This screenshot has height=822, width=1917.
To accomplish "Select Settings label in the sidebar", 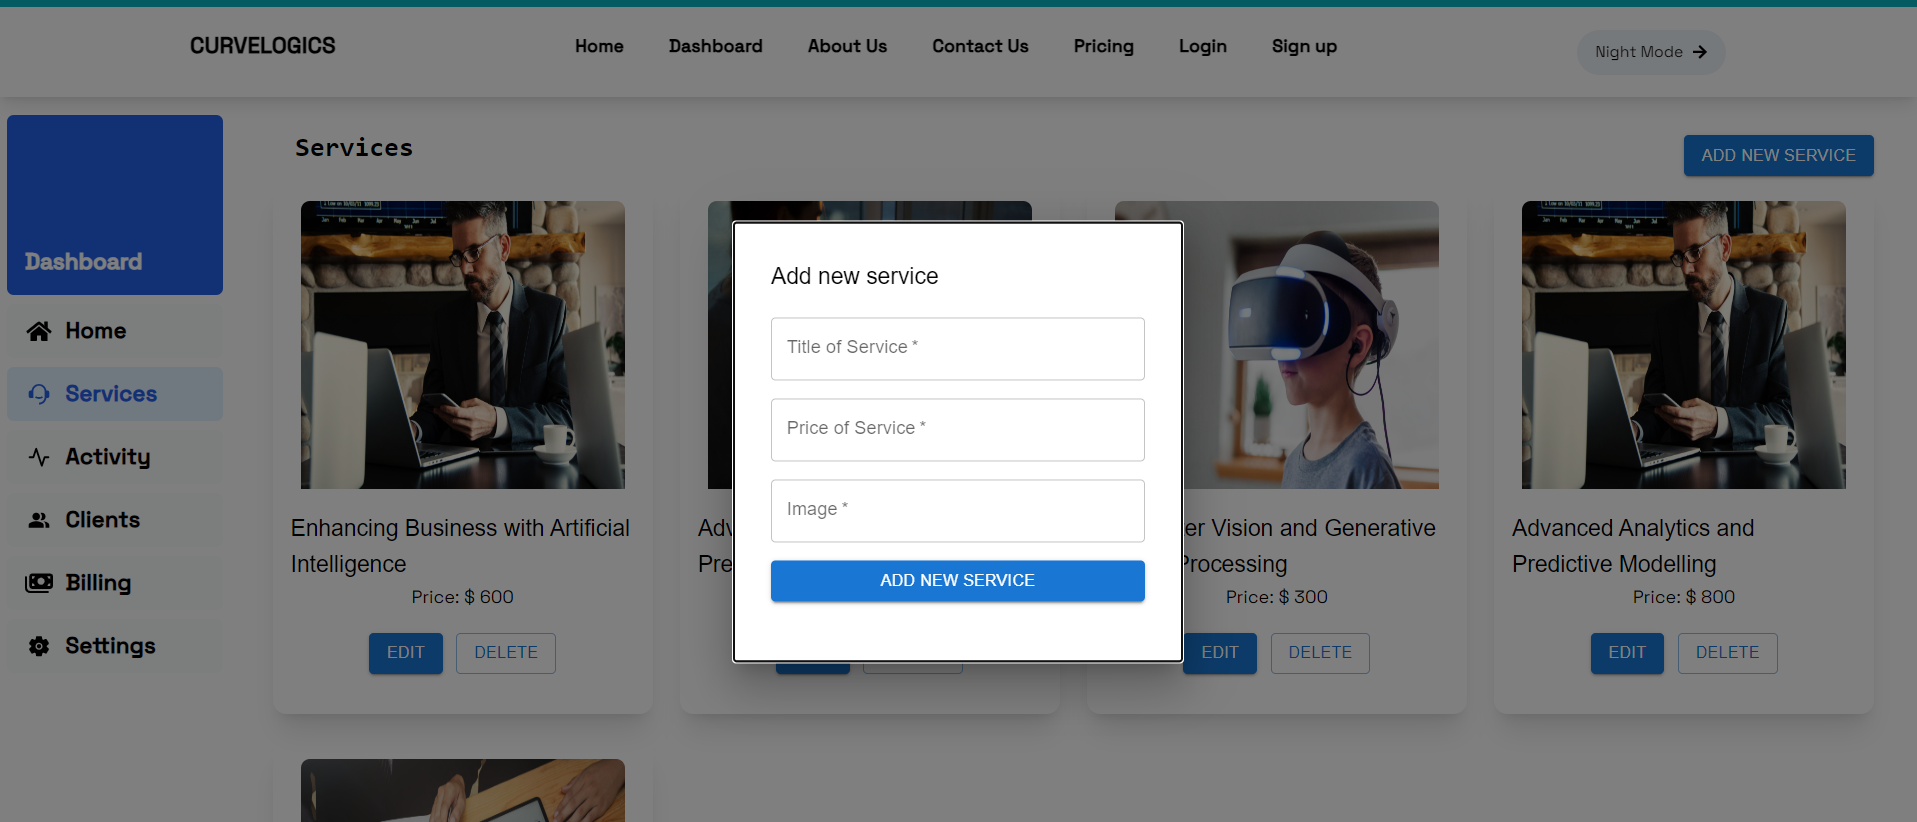I will pos(111,646).
